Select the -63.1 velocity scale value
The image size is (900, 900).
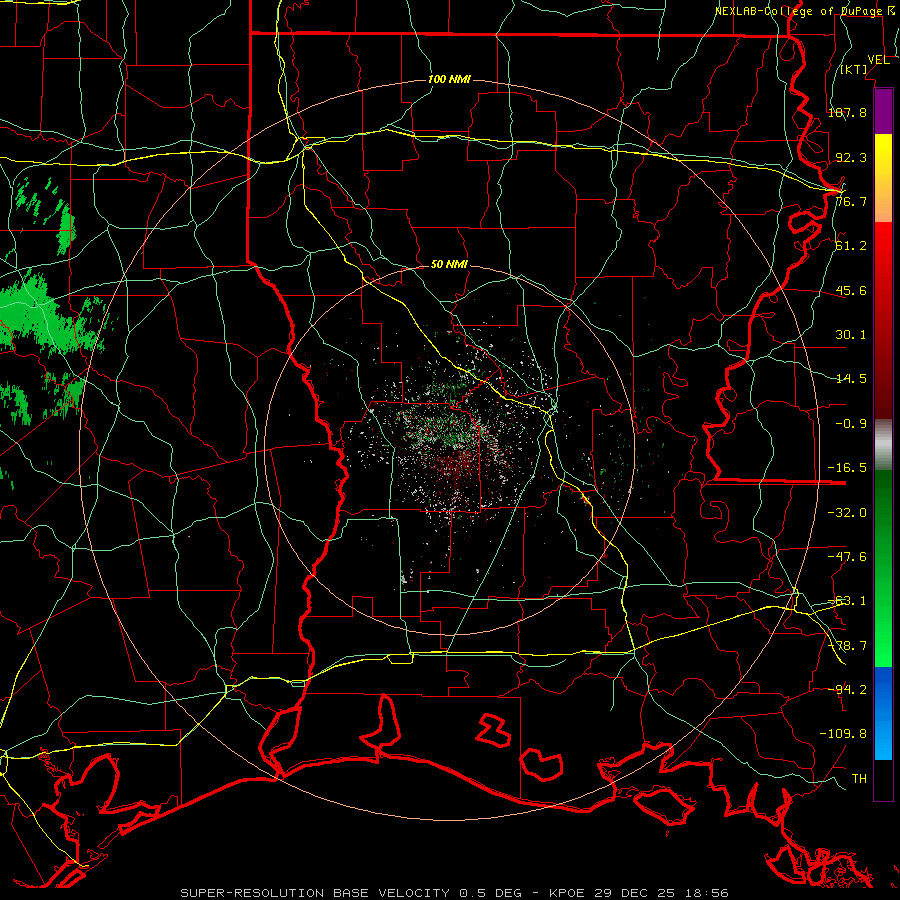click(847, 601)
